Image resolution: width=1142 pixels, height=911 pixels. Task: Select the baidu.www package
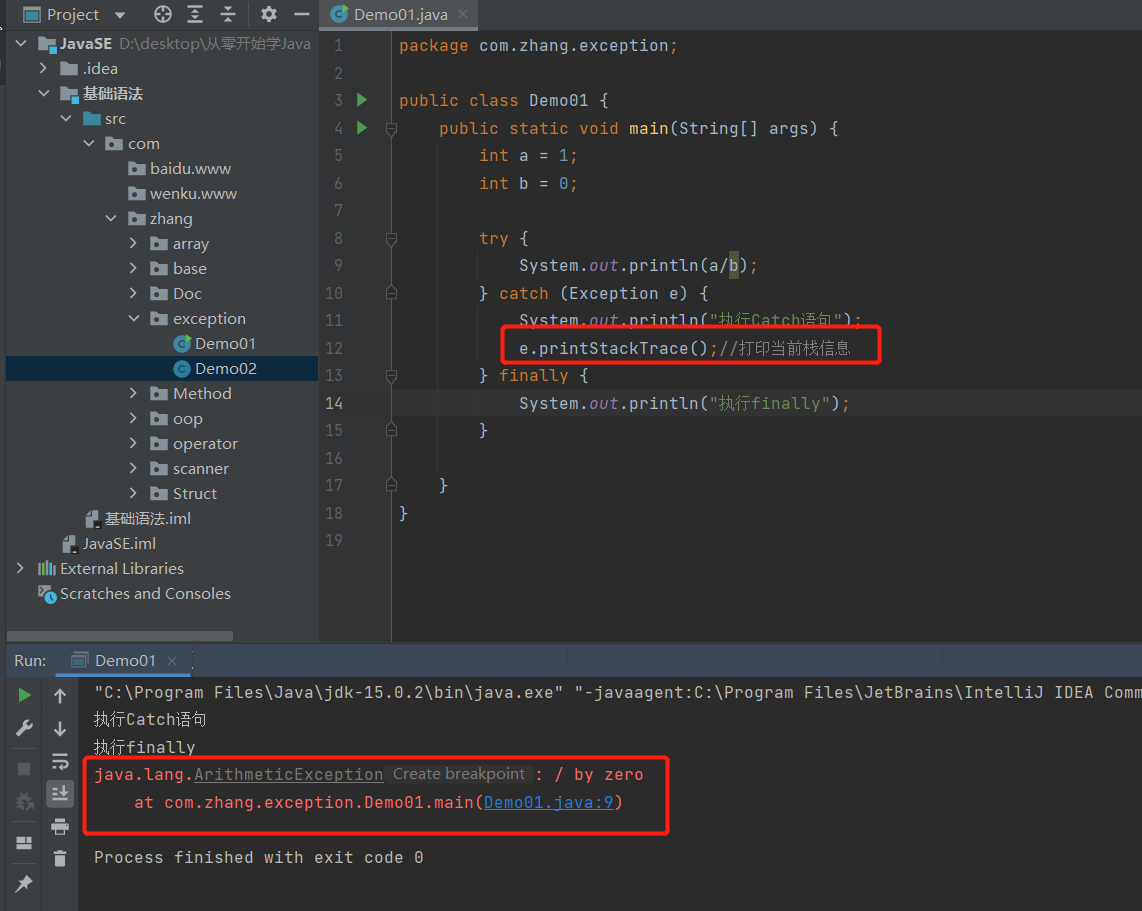180,168
